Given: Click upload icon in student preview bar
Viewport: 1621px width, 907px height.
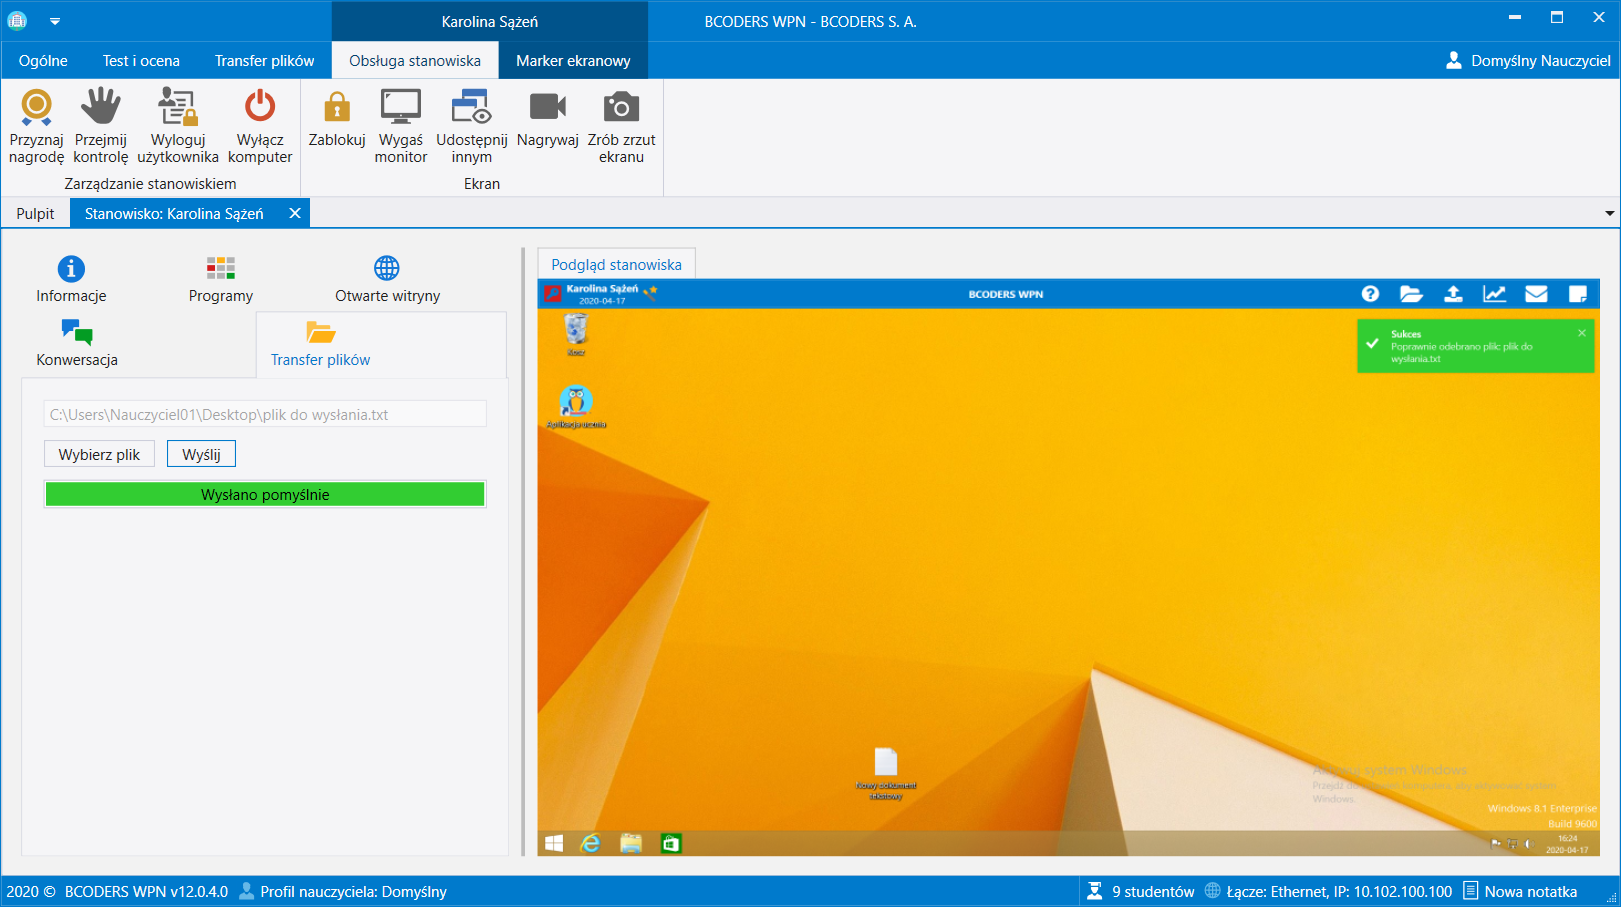Looking at the screenshot, I should pos(1453,294).
